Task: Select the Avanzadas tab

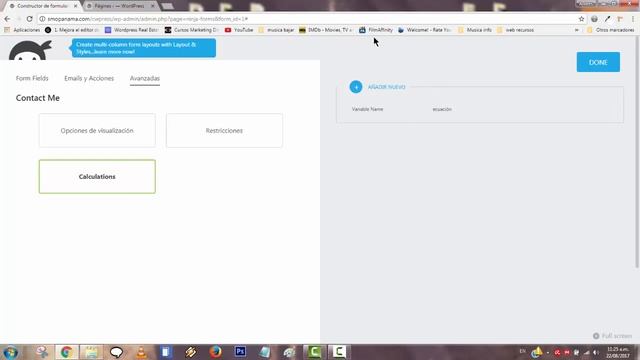Action: click(145, 78)
